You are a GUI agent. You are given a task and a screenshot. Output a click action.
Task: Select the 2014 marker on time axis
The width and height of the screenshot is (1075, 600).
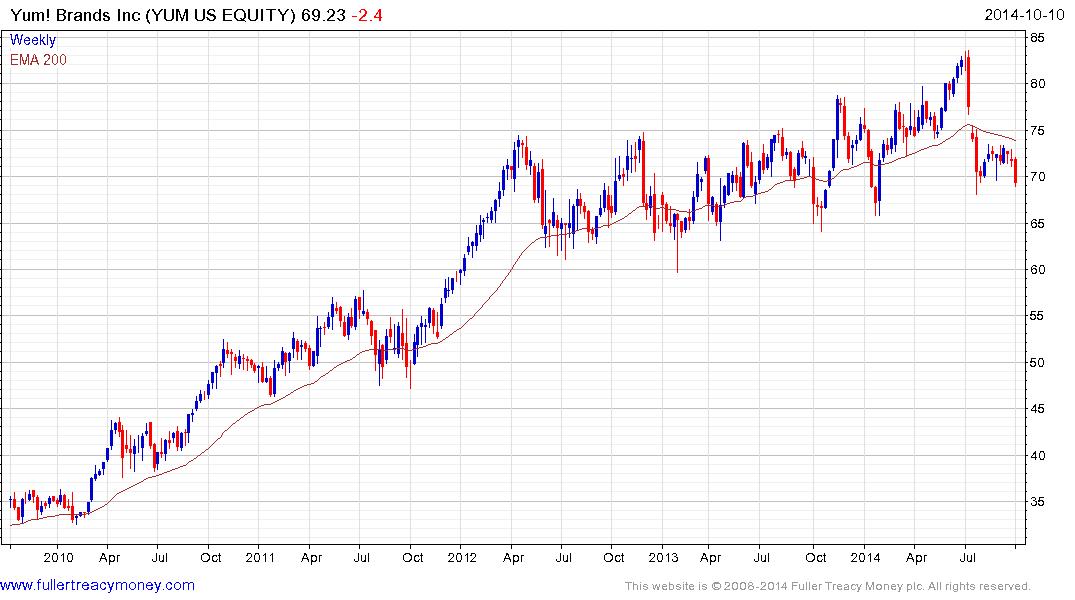point(864,557)
